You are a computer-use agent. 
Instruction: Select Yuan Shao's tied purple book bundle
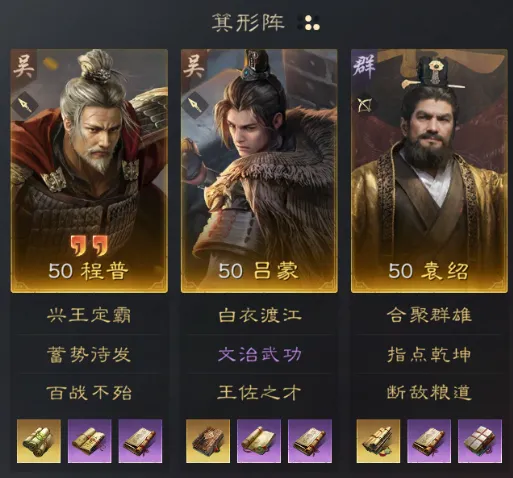[x=480, y=441]
